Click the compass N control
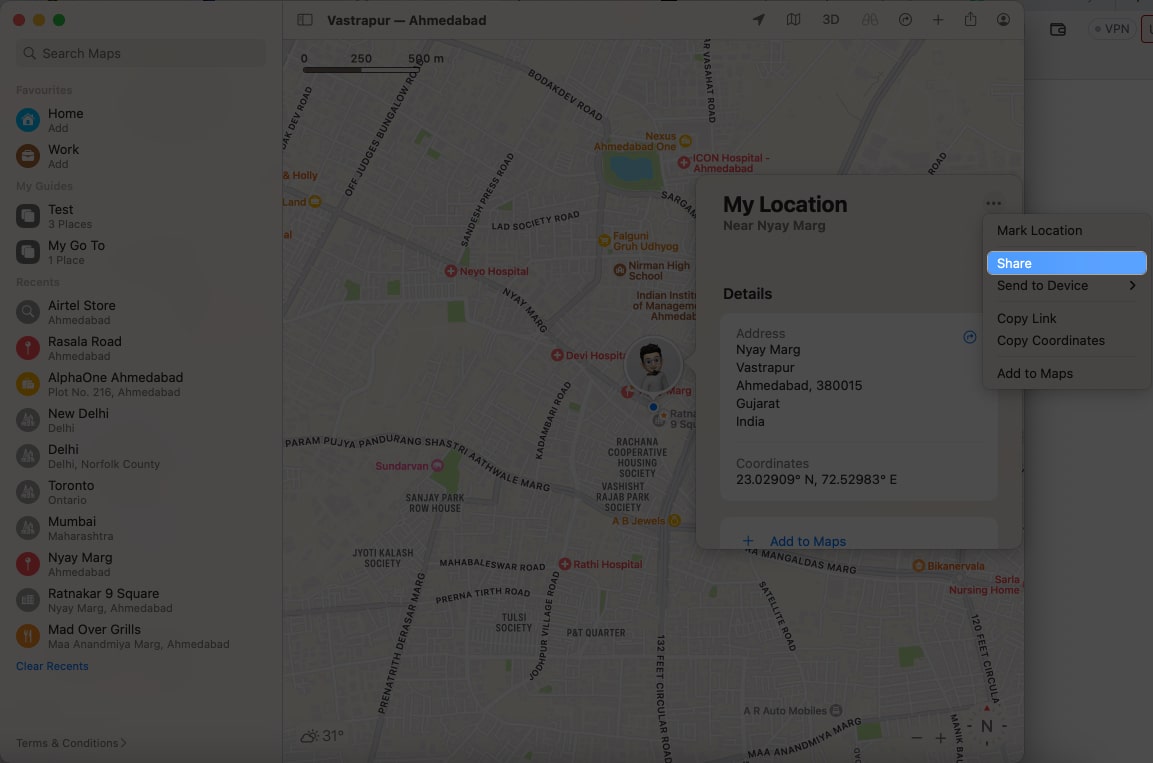The height and width of the screenshot is (763, 1153). (x=987, y=726)
